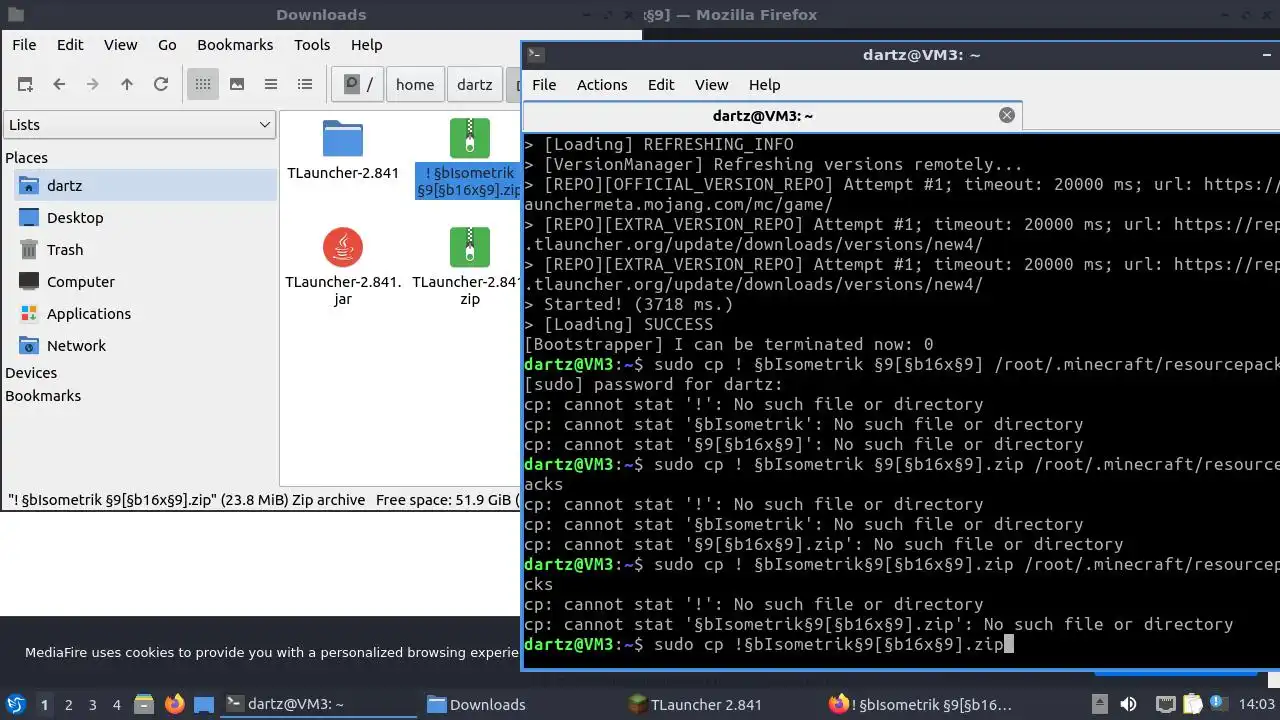Go back in the file manager
Image resolution: width=1280 pixels, height=720 pixels.
[59, 85]
